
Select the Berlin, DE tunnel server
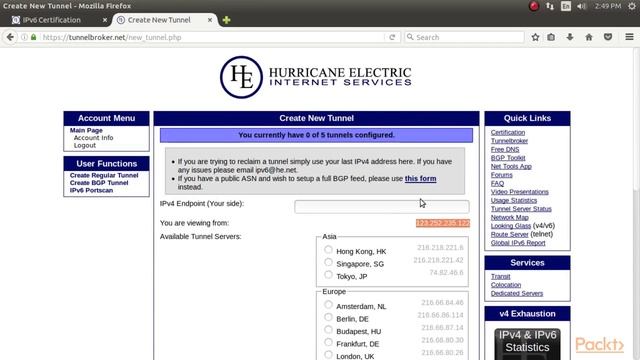coord(328,317)
